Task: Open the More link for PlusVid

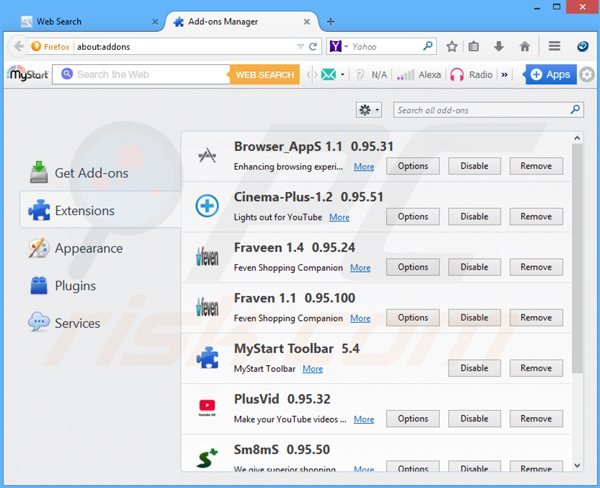Action: (364, 419)
